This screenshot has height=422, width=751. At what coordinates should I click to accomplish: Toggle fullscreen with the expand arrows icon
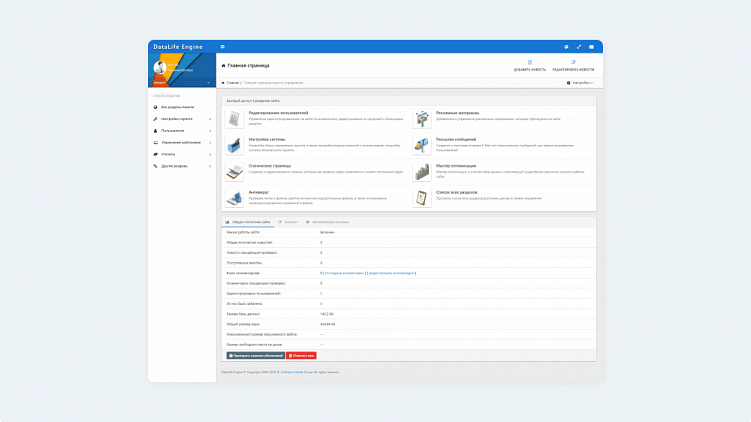(x=579, y=47)
